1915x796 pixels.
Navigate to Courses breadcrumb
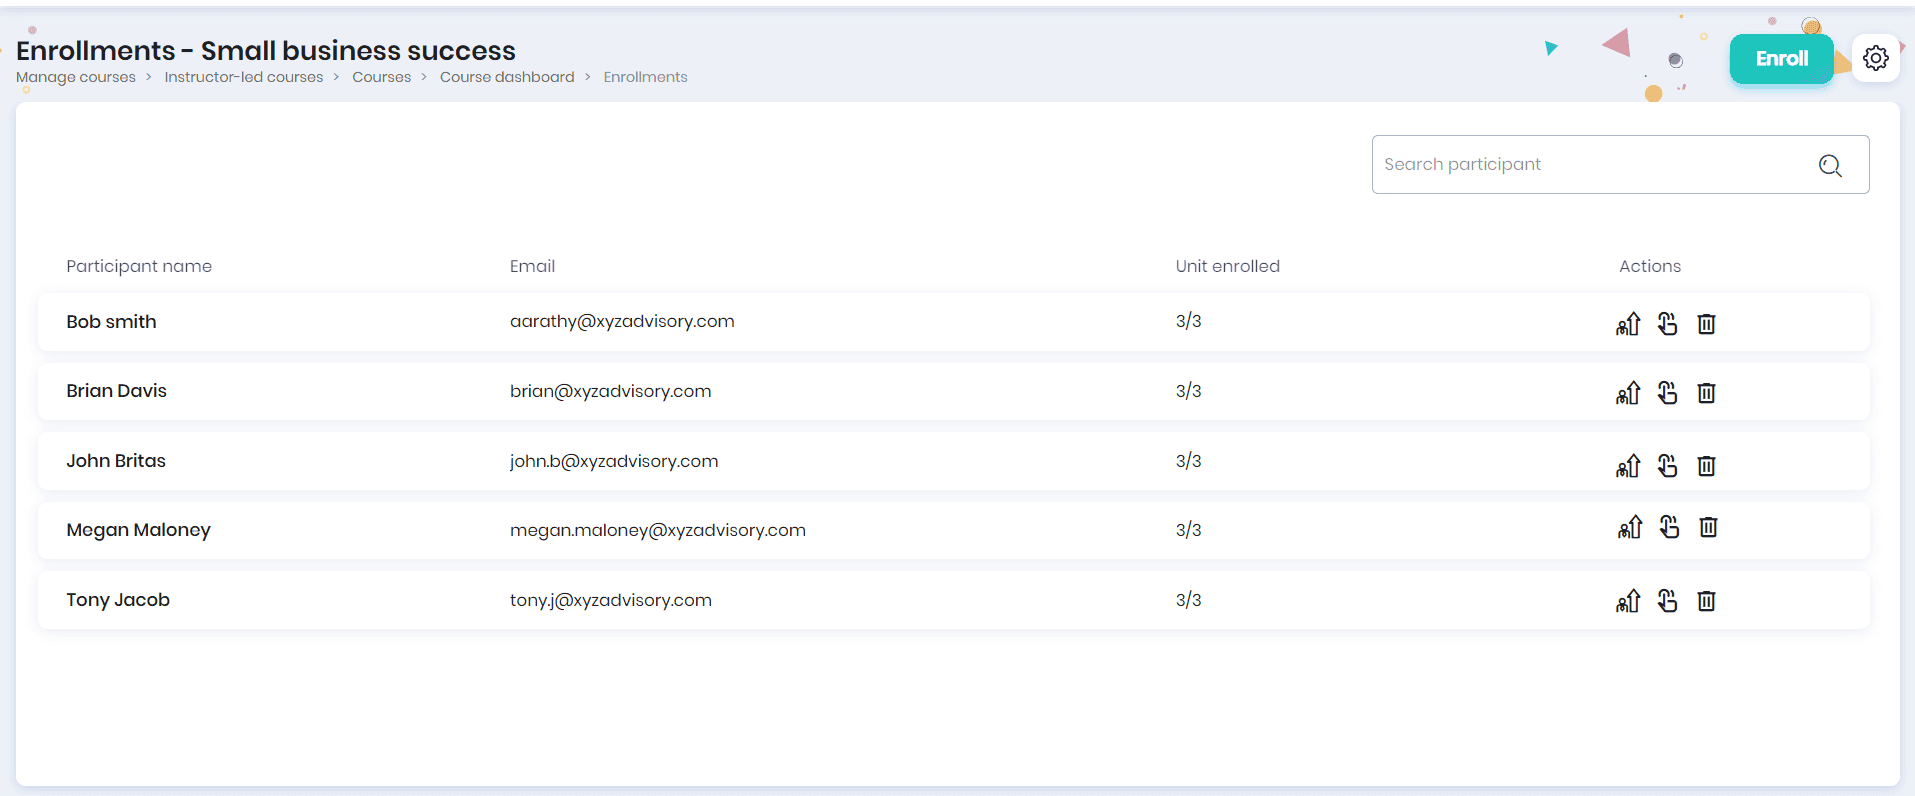381,77
